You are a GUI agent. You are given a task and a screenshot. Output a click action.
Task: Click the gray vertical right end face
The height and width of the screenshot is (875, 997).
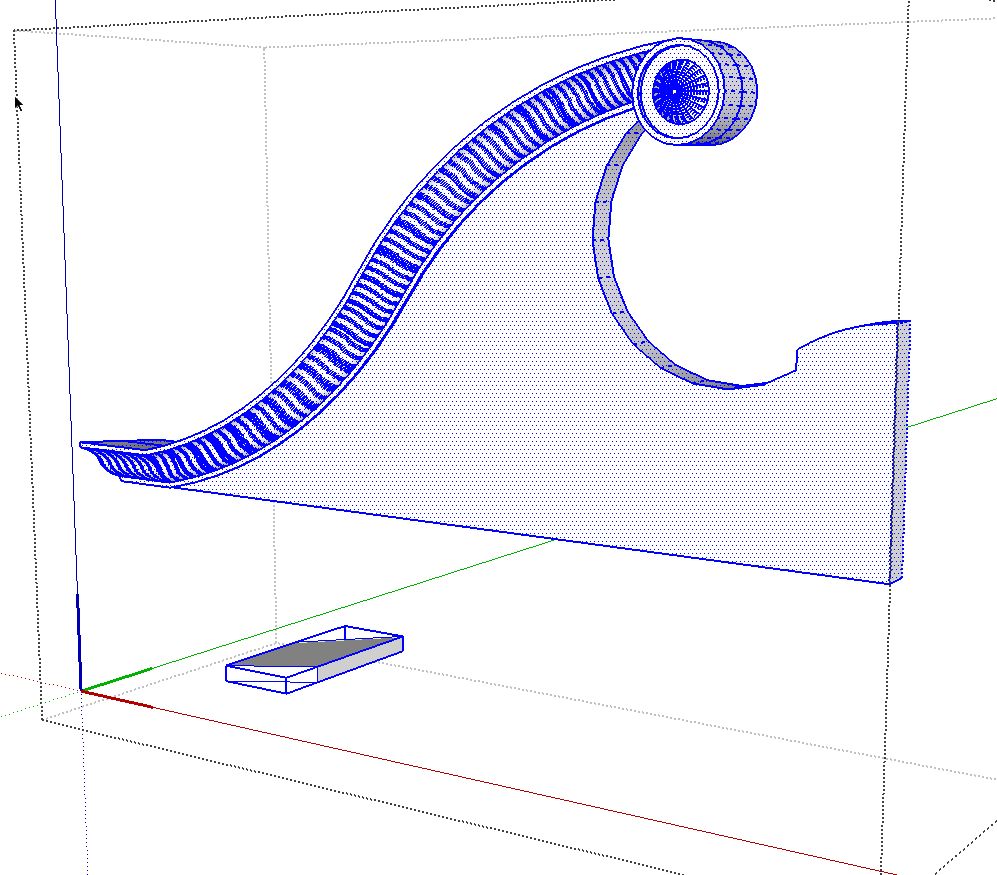click(901, 450)
